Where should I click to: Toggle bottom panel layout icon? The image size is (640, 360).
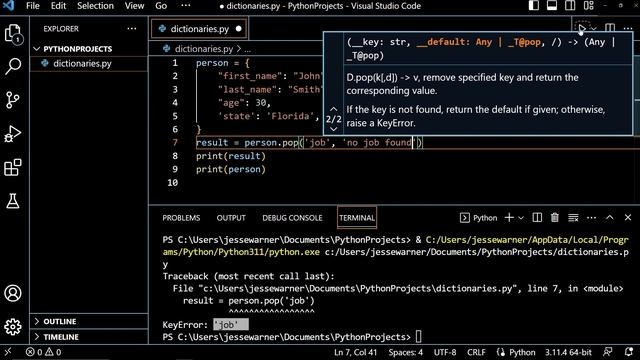click(552, 6)
